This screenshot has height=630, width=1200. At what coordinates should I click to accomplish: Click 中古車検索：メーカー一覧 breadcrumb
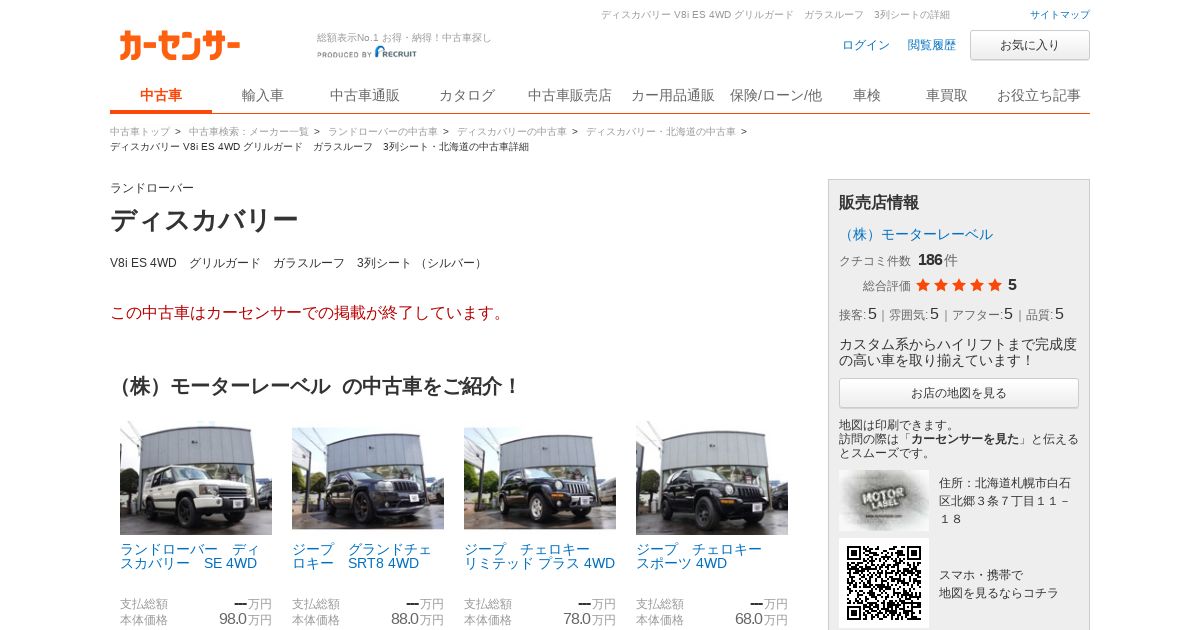point(249,132)
